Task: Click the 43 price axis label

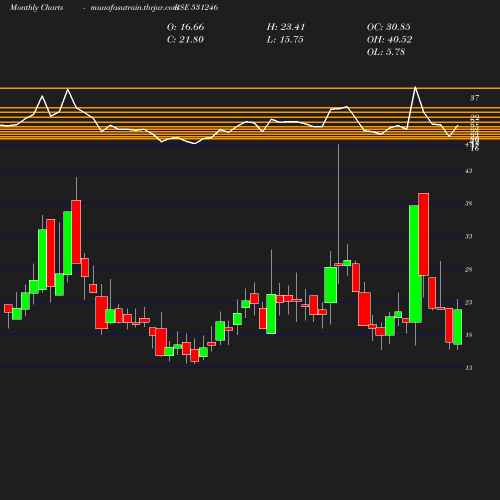Action: pos(469,171)
